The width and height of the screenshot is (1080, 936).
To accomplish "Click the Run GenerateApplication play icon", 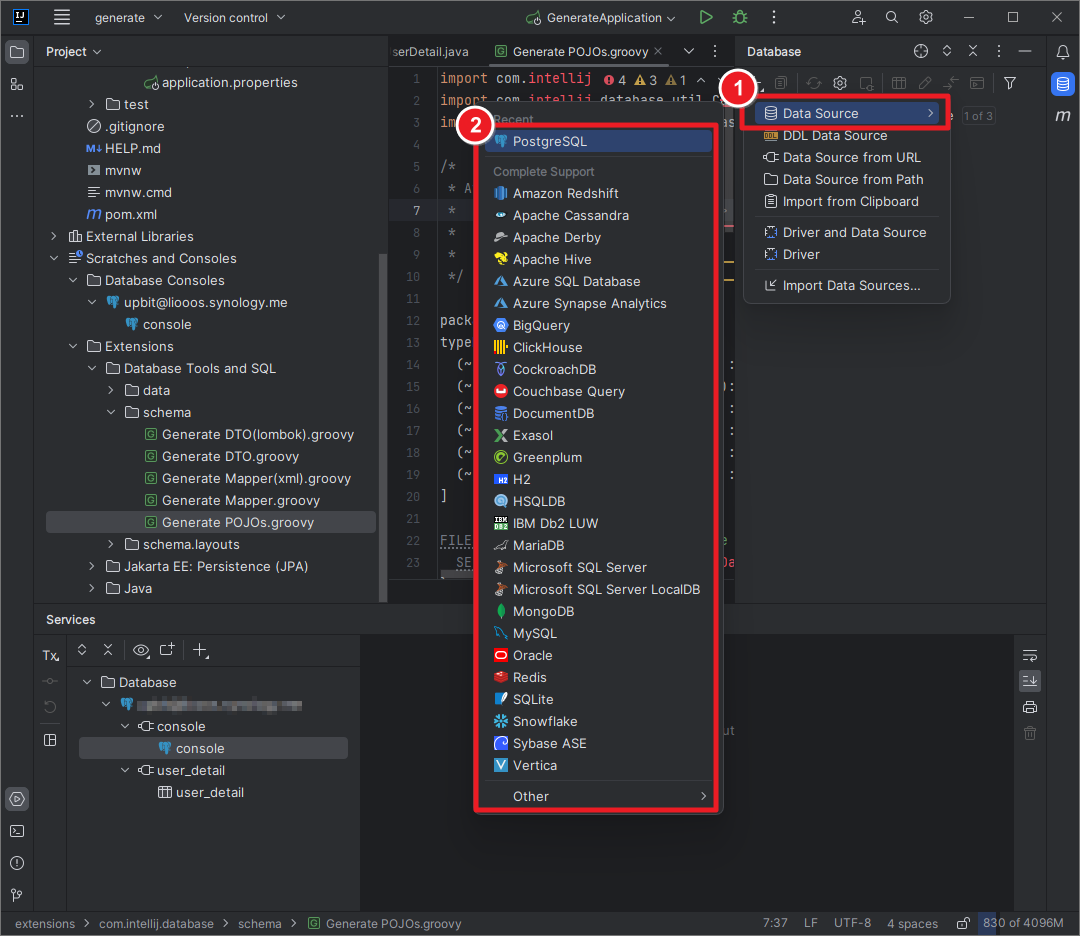I will pos(706,17).
